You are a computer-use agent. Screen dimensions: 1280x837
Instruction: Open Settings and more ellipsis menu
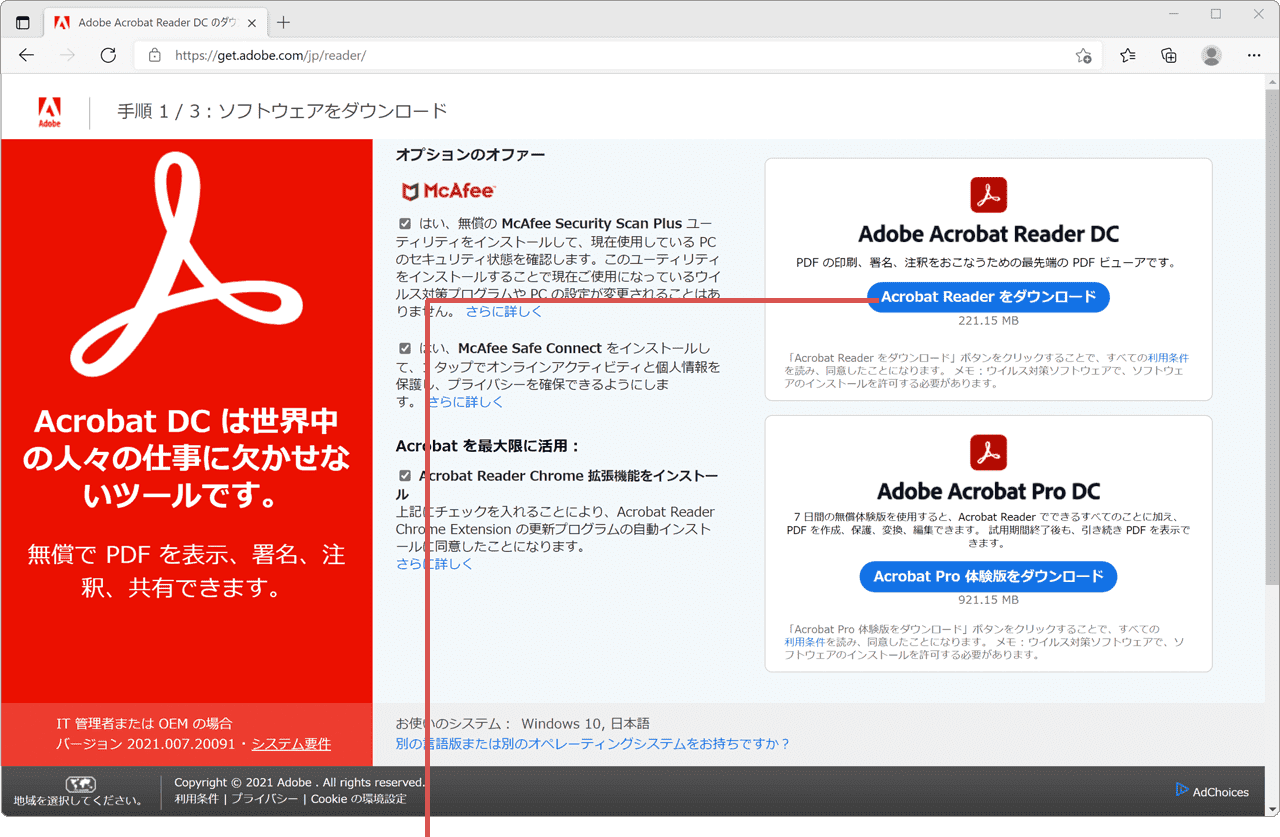1254,55
